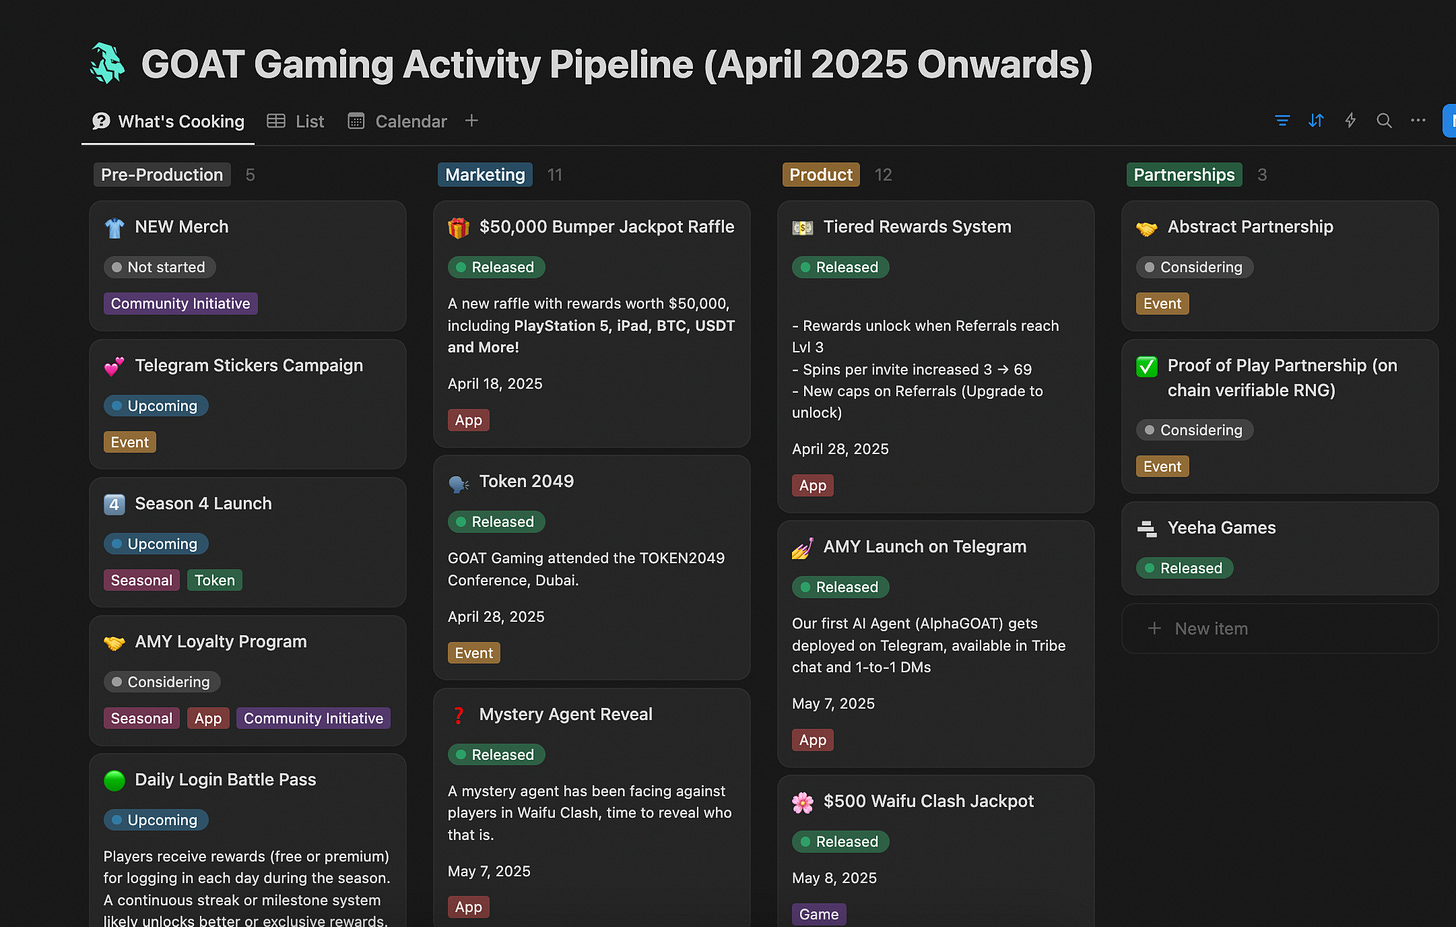
Task: Click green checkmark icon on Proof of Play Partnership
Action: pyautogui.click(x=1147, y=367)
